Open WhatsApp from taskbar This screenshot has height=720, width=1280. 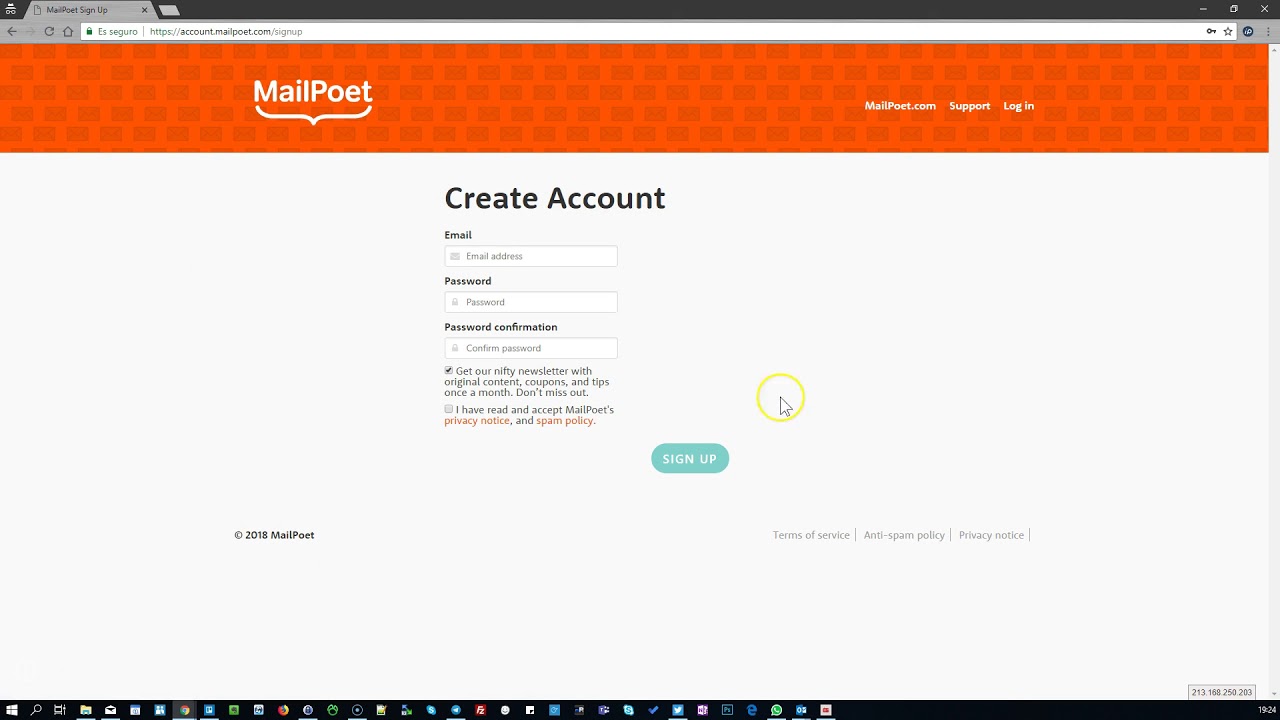pos(776,710)
